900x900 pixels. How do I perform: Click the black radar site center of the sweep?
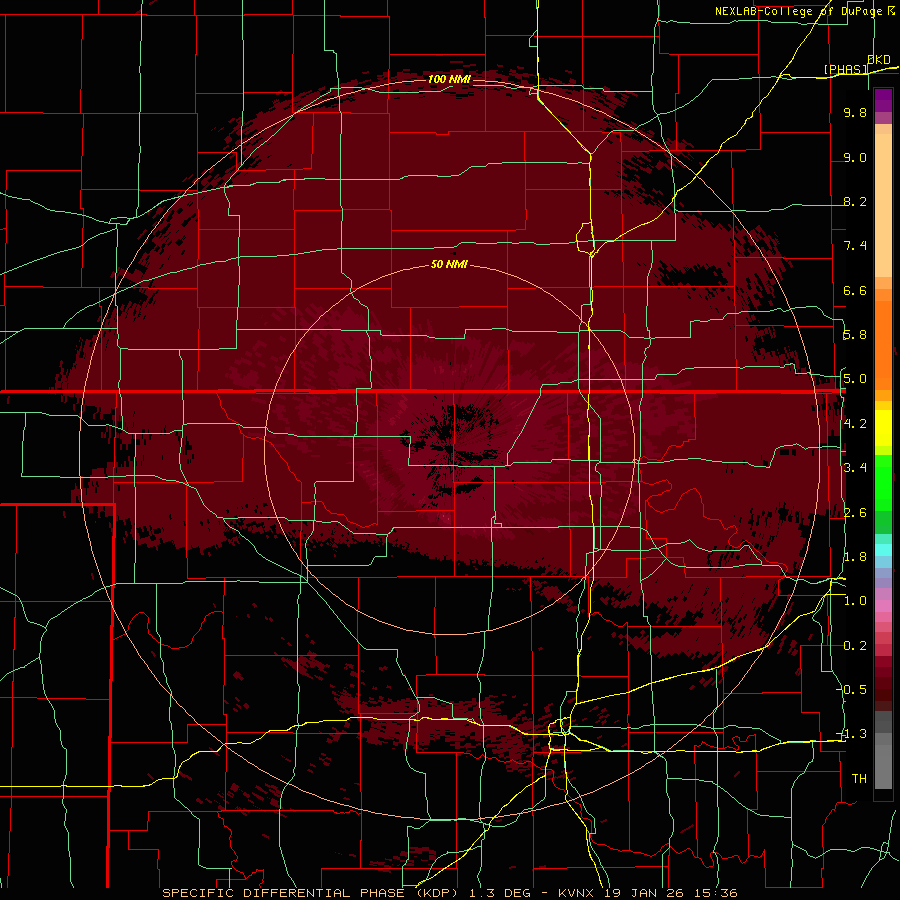click(x=453, y=449)
